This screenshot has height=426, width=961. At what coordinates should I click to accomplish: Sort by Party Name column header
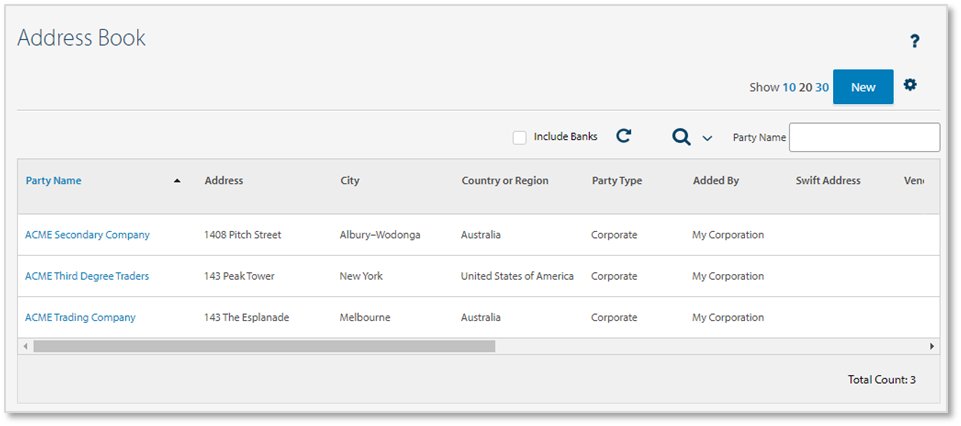(54, 181)
